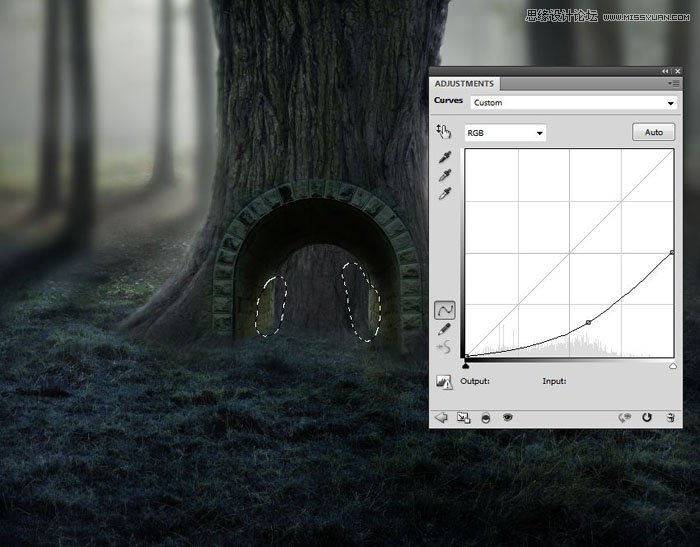Select the bottom-left curve endpoint
The width and height of the screenshot is (700, 547).
467,356
